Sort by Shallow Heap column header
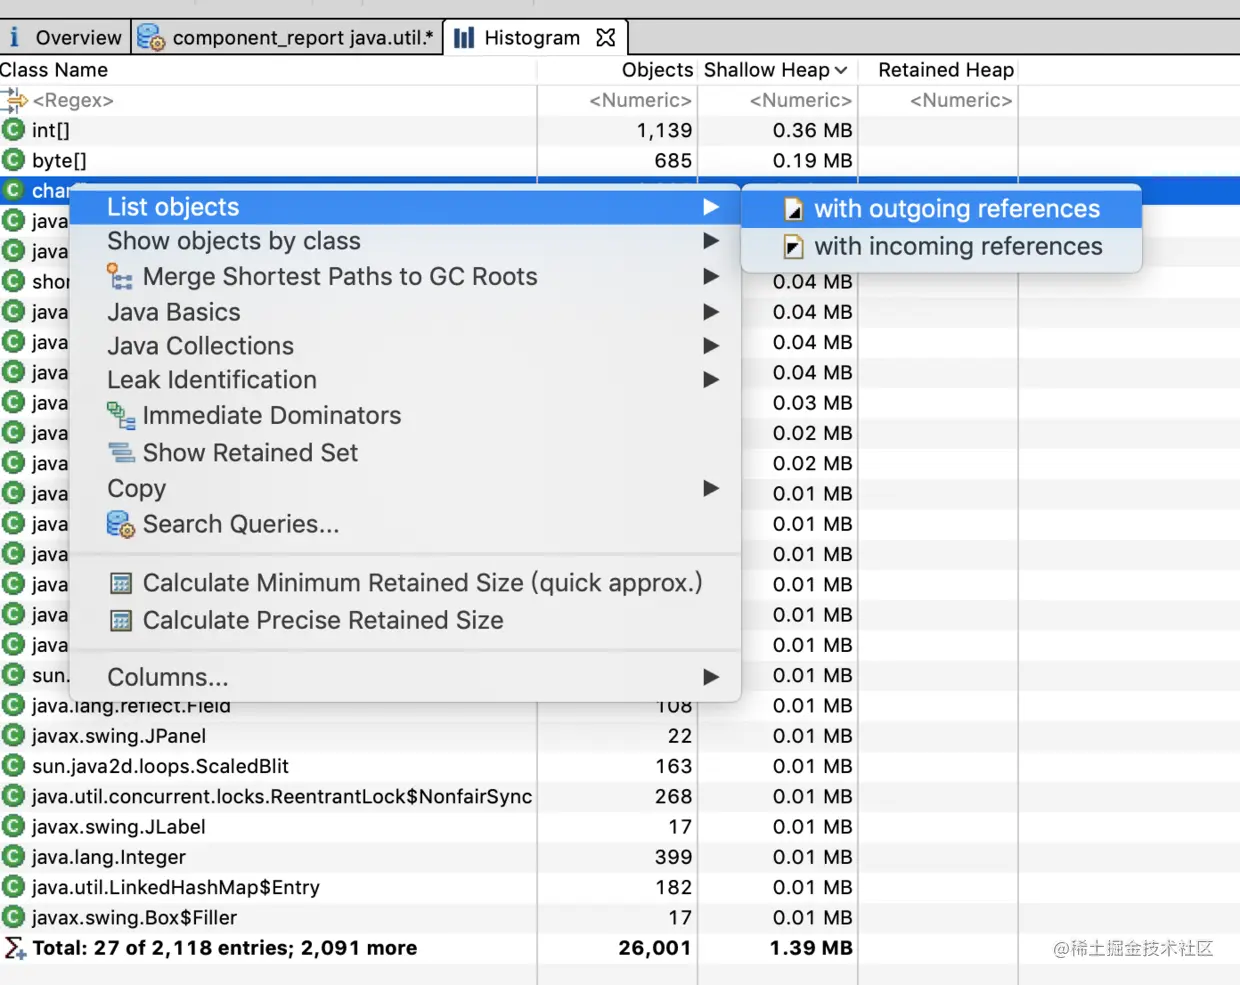The width and height of the screenshot is (1240, 985). tap(767, 70)
